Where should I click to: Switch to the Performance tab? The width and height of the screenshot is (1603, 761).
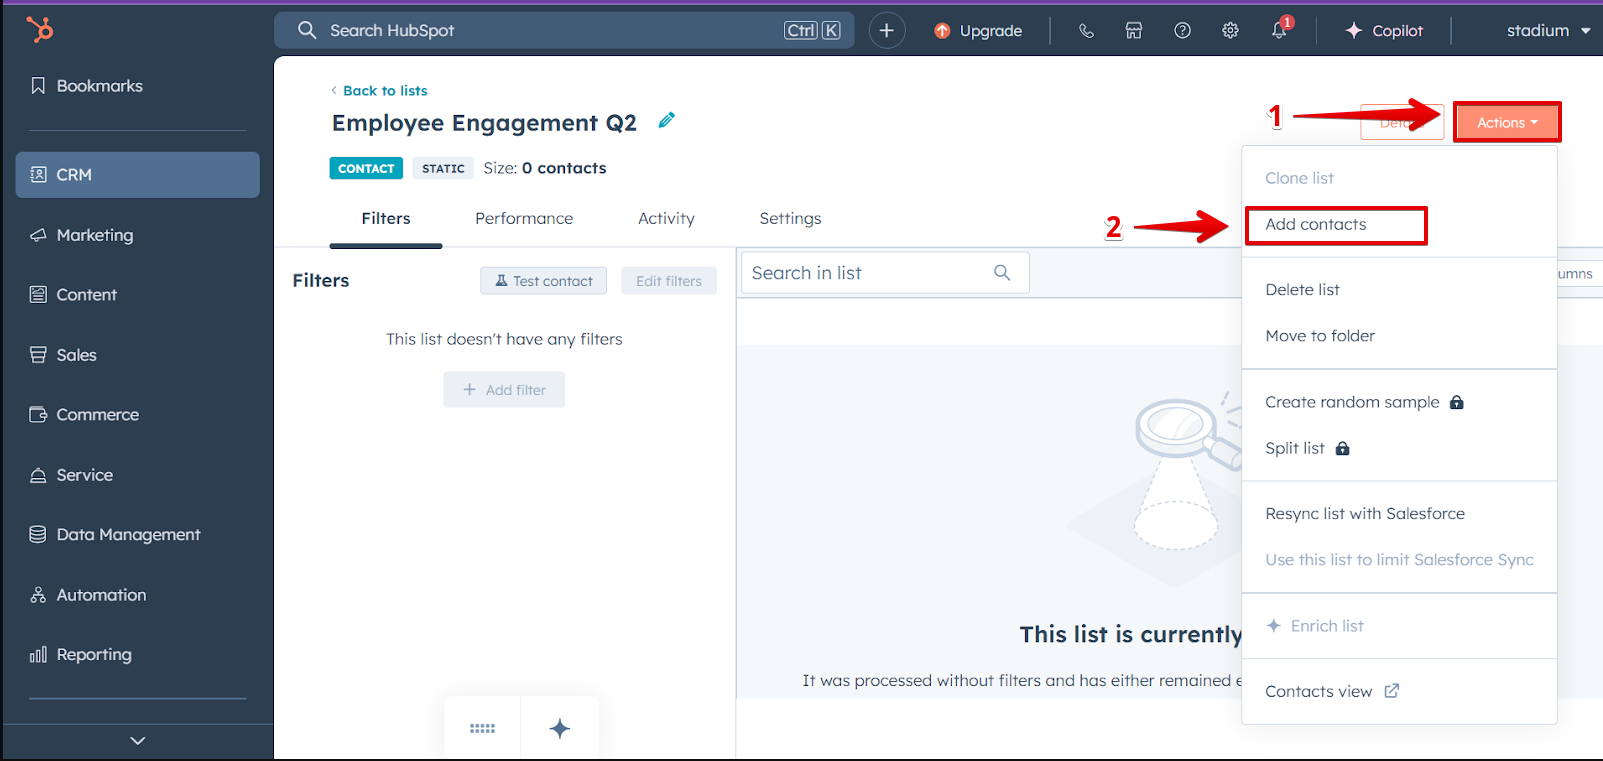524,218
